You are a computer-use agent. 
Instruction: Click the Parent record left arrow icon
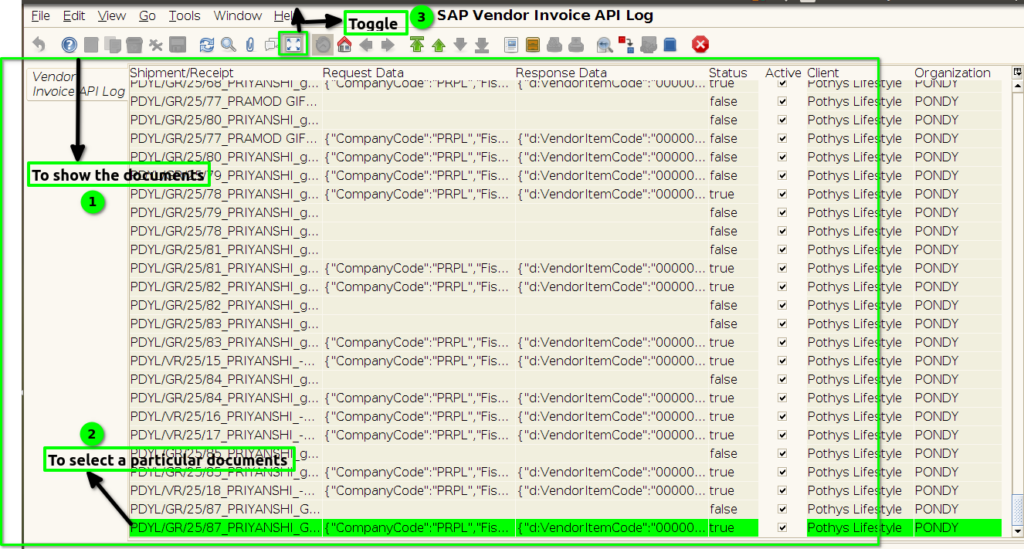[x=366, y=44]
